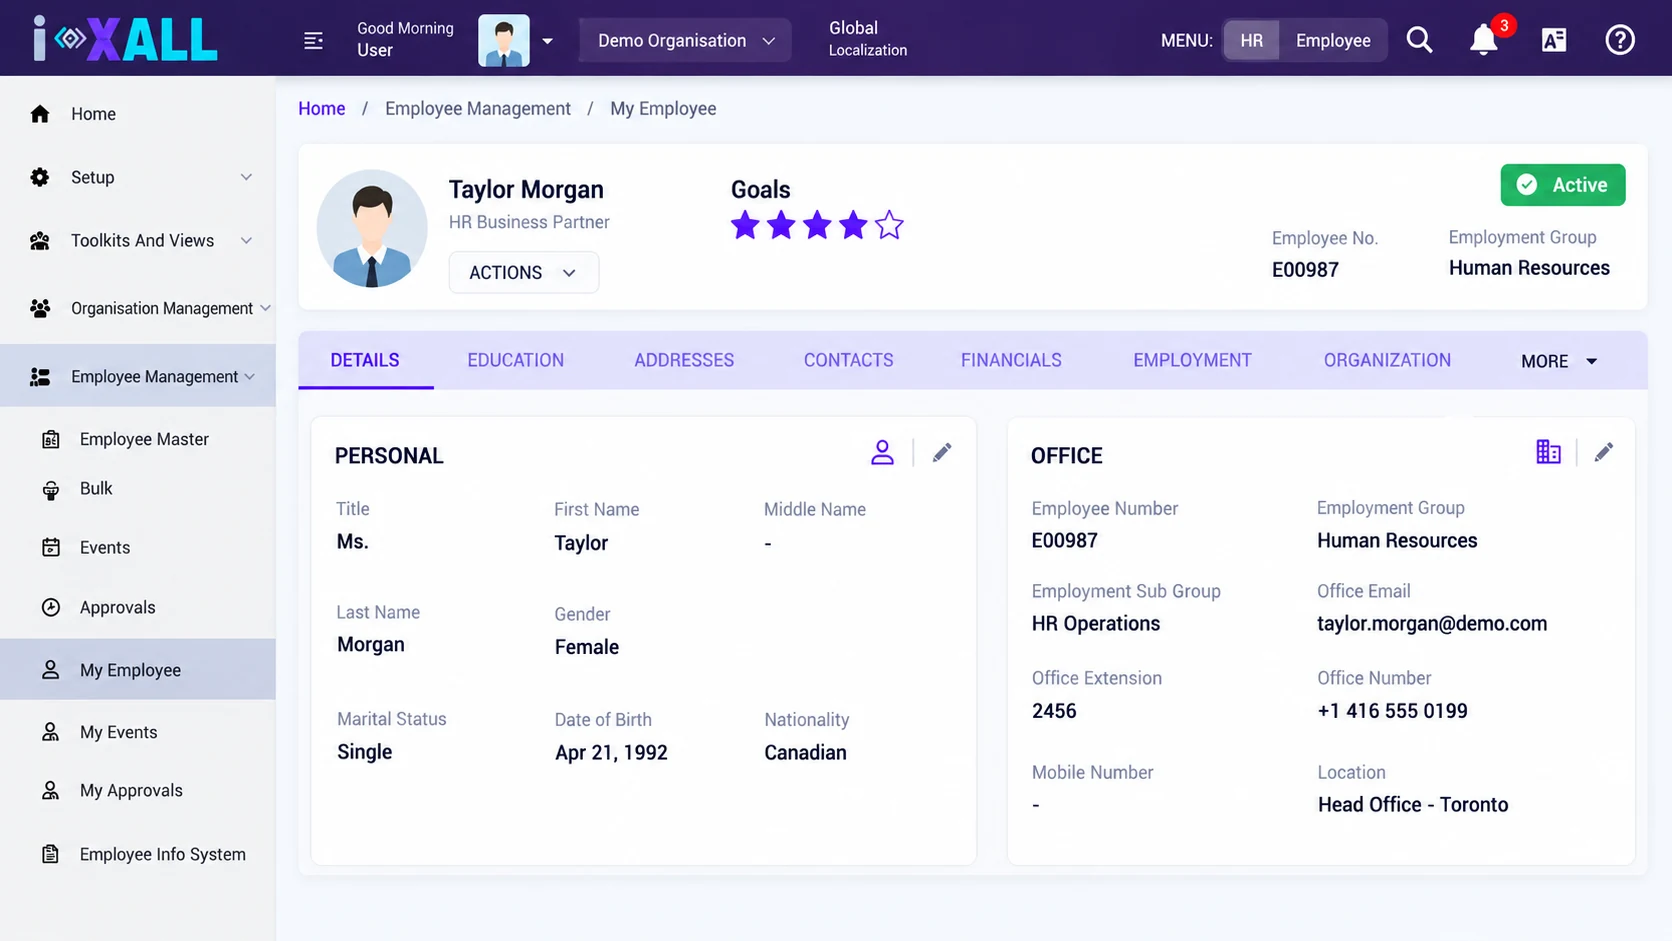Click the Home breadcrumb link
The height and width of the screenshot is (941, 1672).
tap(322, 108)
